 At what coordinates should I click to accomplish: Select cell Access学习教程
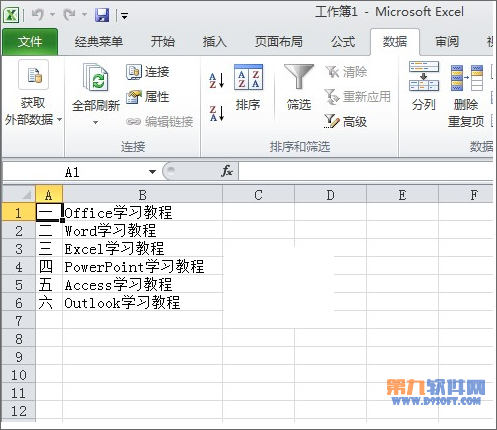click(142, 284)
